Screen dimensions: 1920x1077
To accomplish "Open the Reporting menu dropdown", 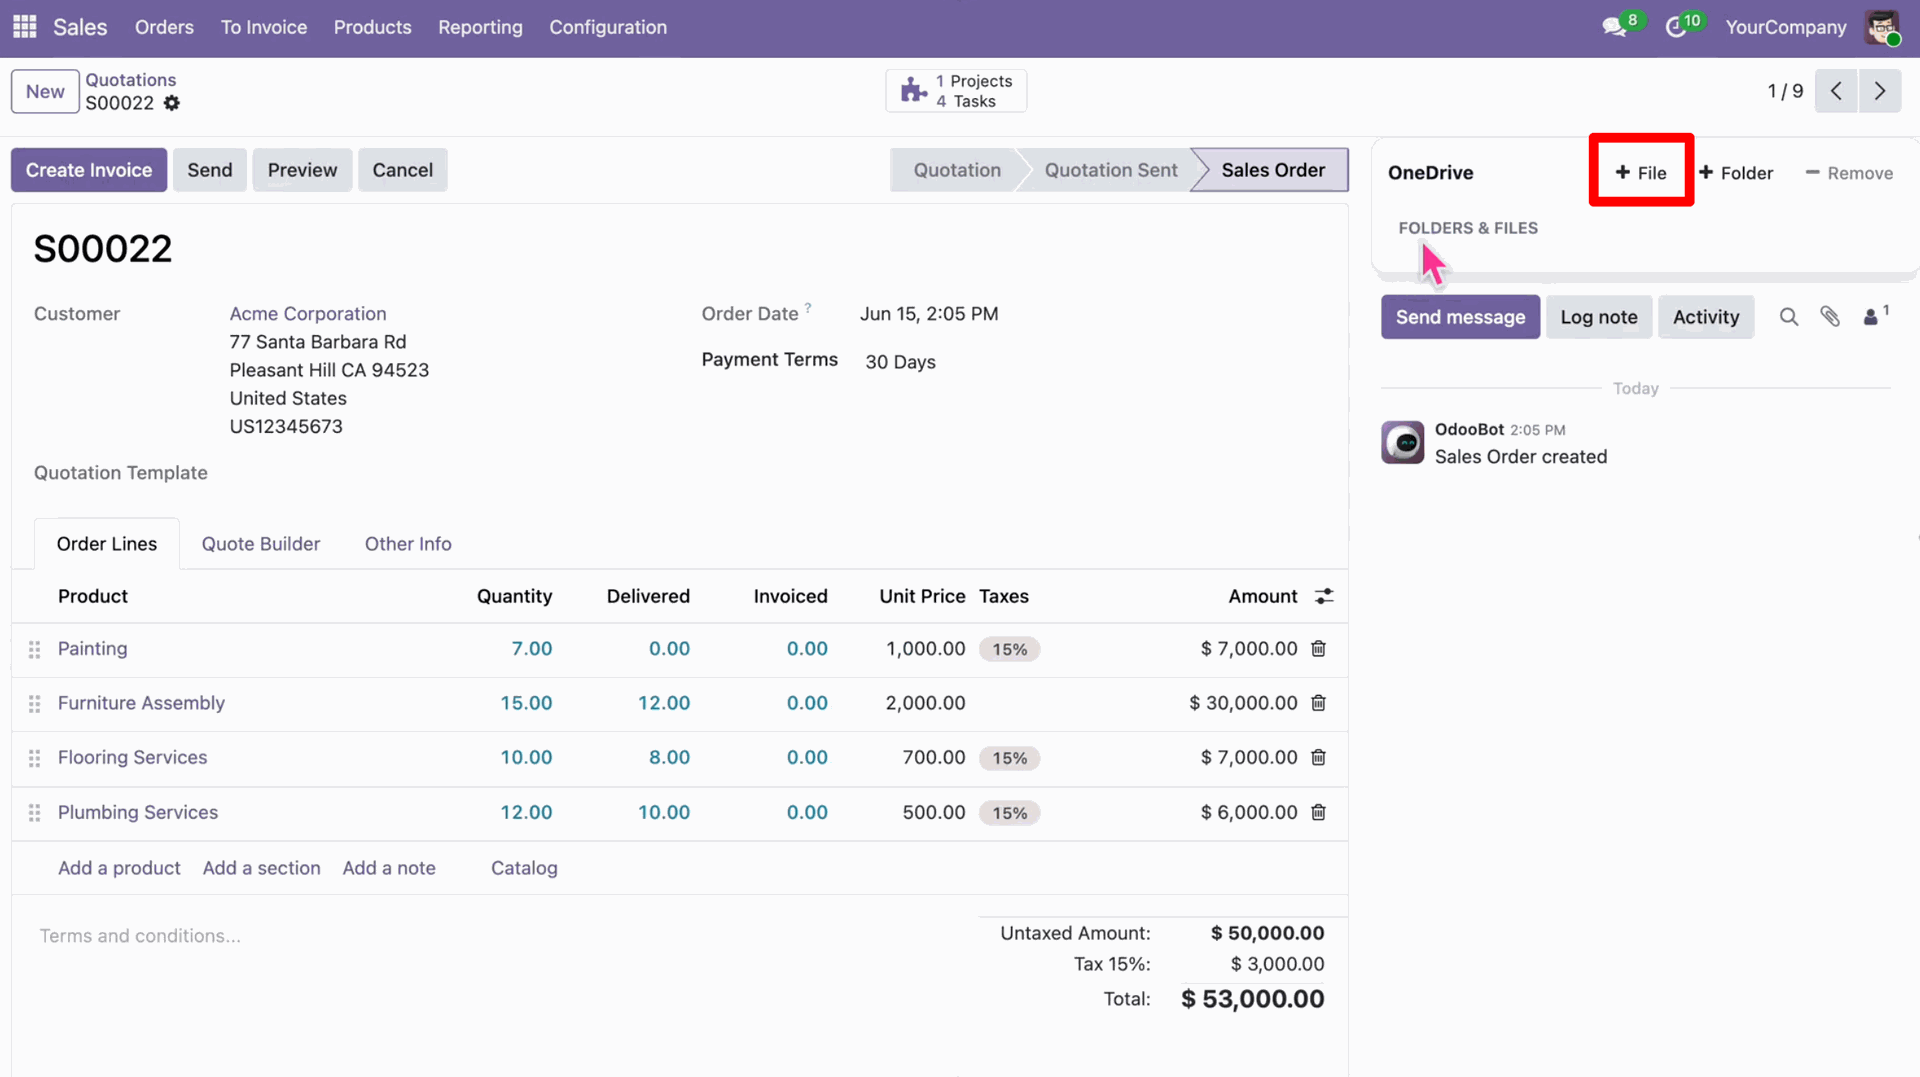I will pos(480,27).
